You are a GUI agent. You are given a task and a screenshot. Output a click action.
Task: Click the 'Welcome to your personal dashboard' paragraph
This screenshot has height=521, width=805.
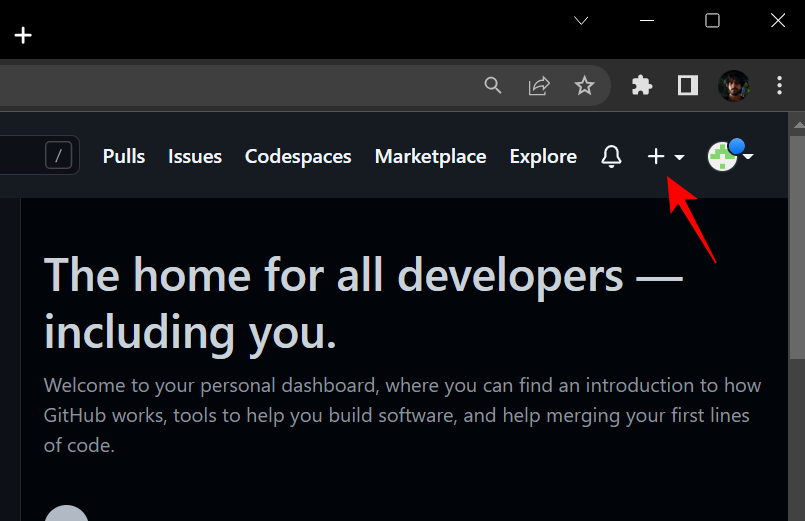tap(402, 415)
